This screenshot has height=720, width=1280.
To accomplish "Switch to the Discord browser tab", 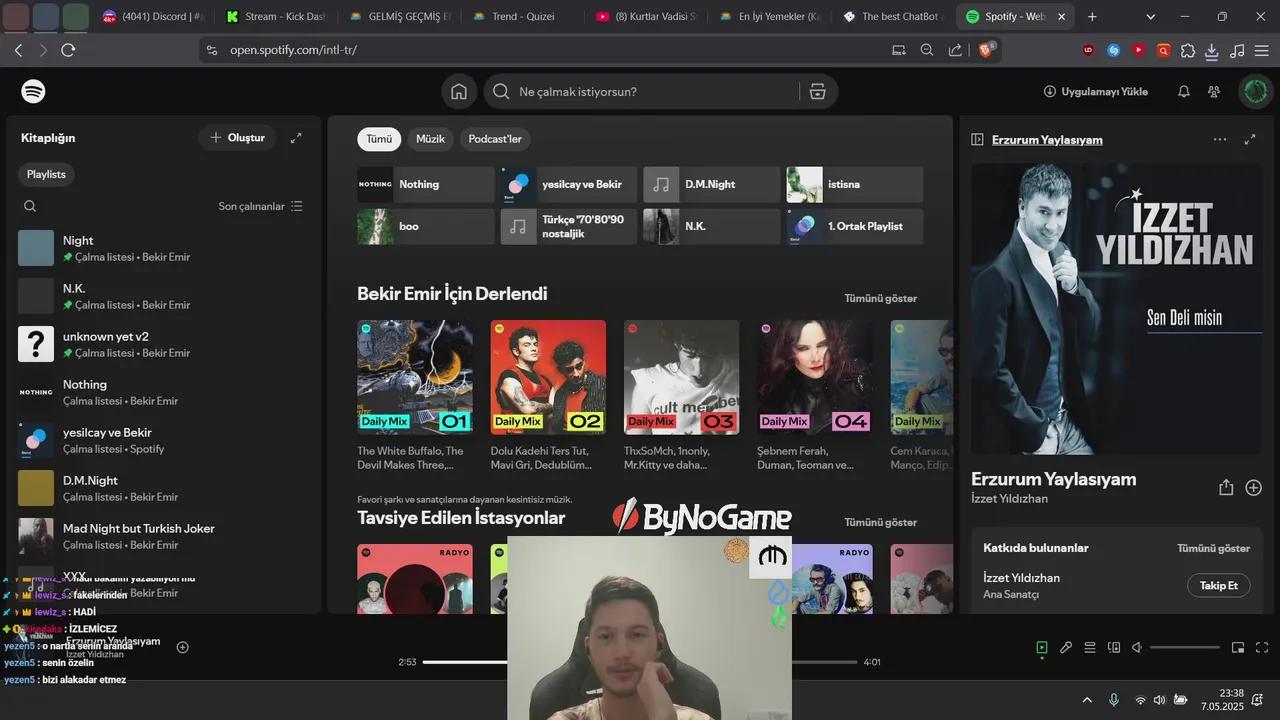I will click(x=153, y=17).
